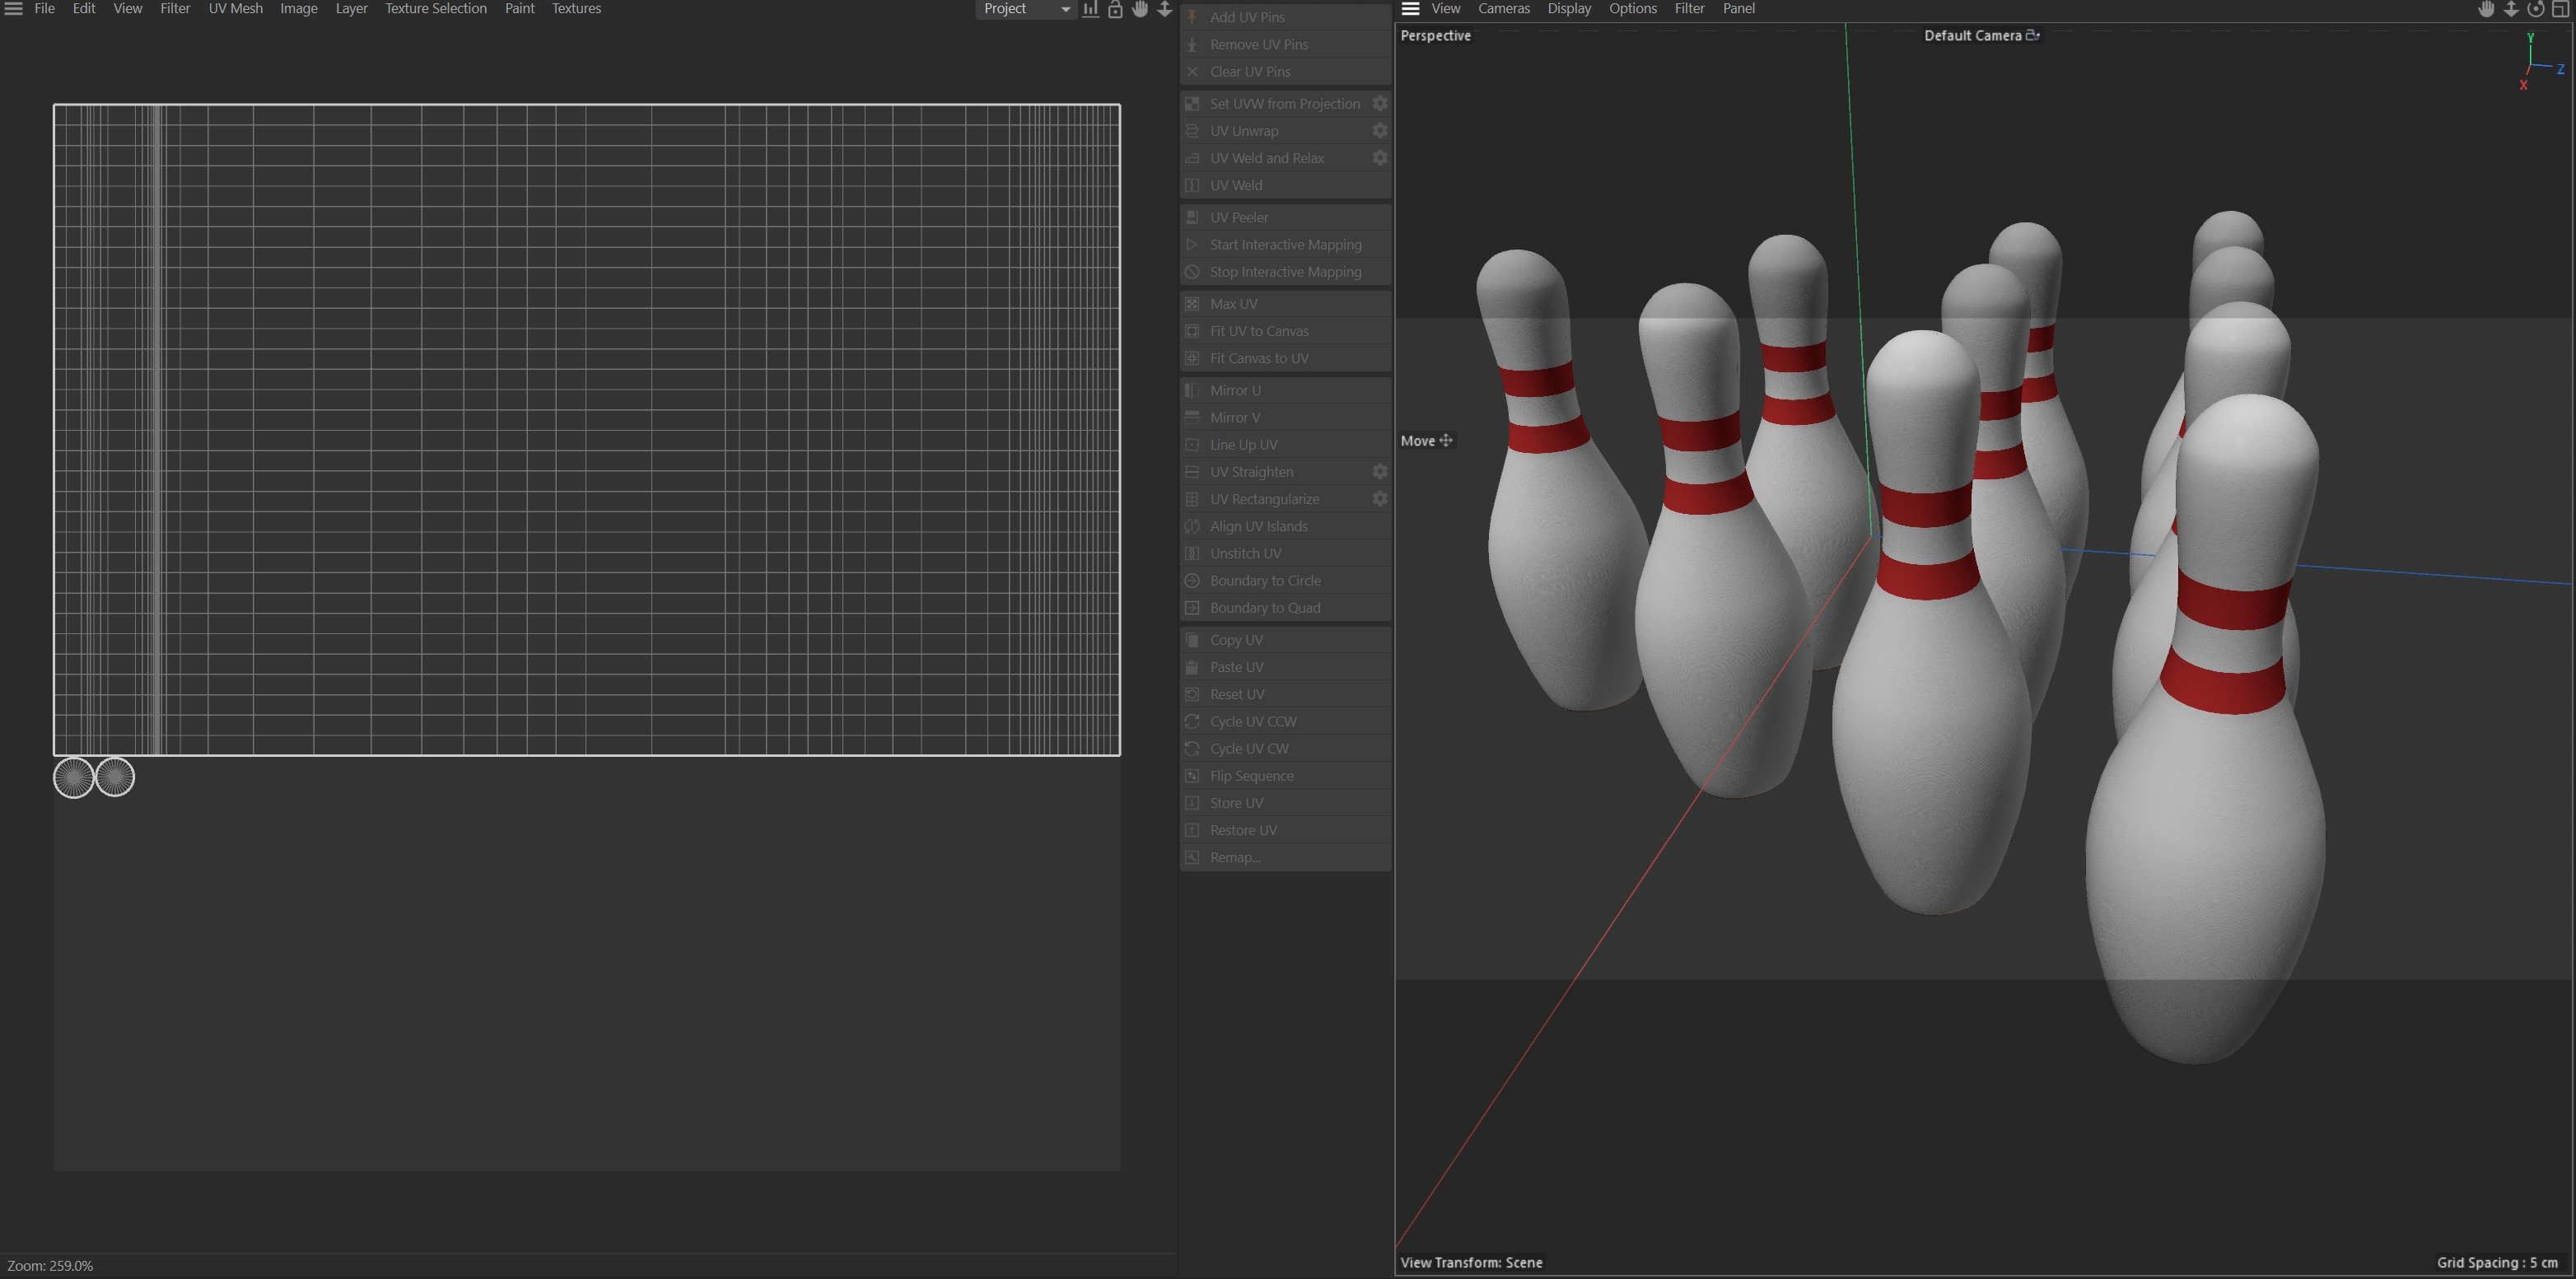Click the orbit/rotate camera icon in 3D viewport
Image resolution: width=2576 pixels, height=1279 pixels.
click(2536, 9)
